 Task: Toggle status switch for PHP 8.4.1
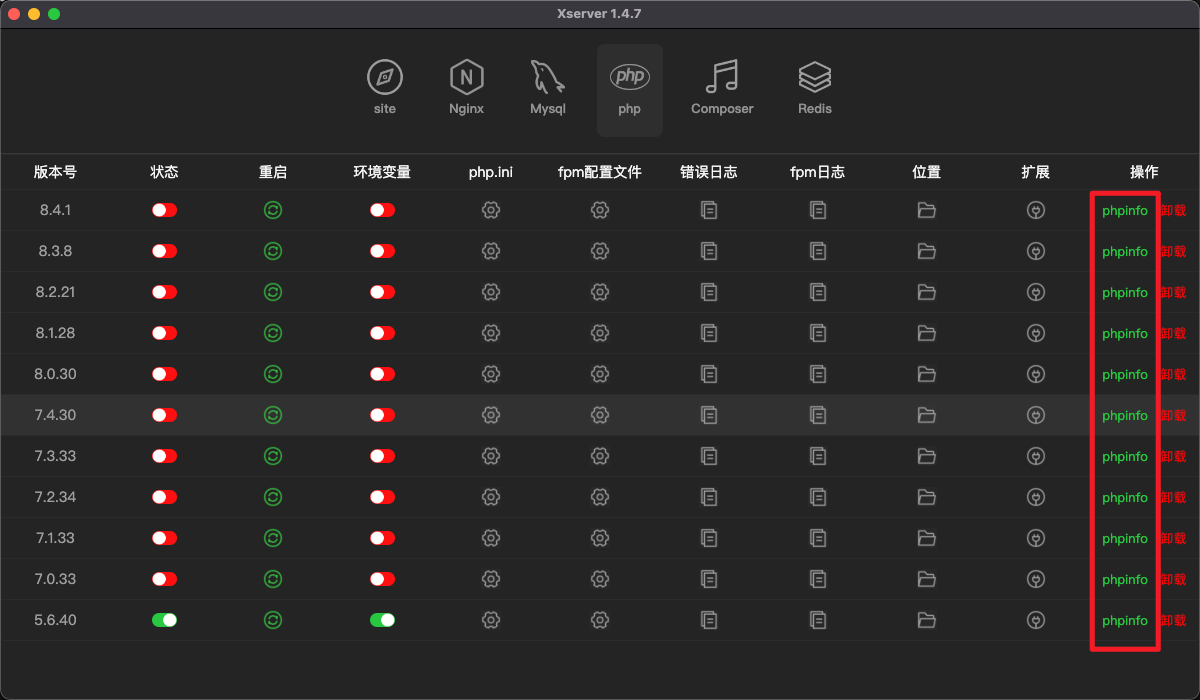pyautogui.click(x=164, y=210)
